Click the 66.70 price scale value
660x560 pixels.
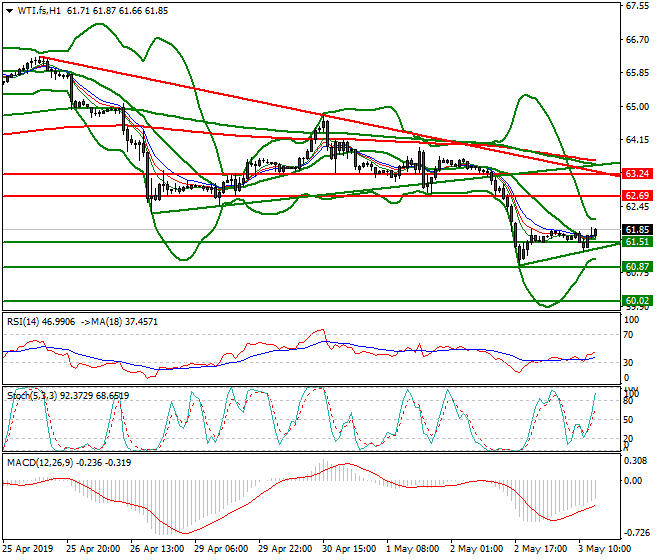637,40
